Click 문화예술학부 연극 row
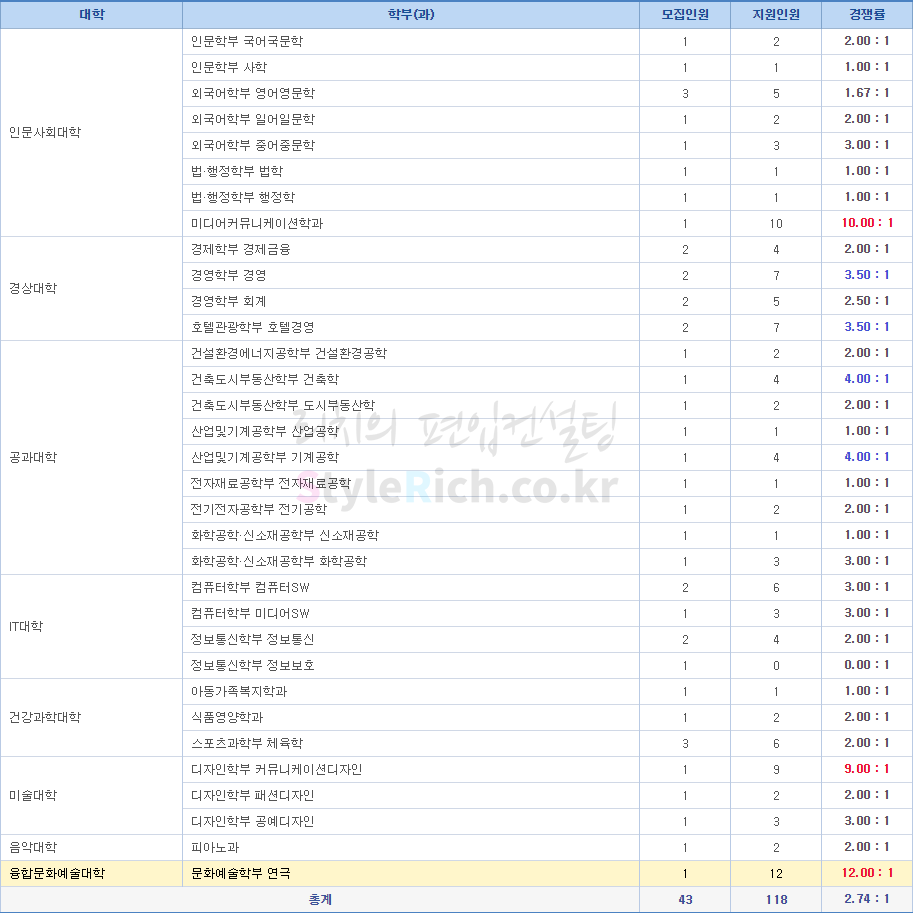Viewport: 913px width, 913px height. pos(547,873)
